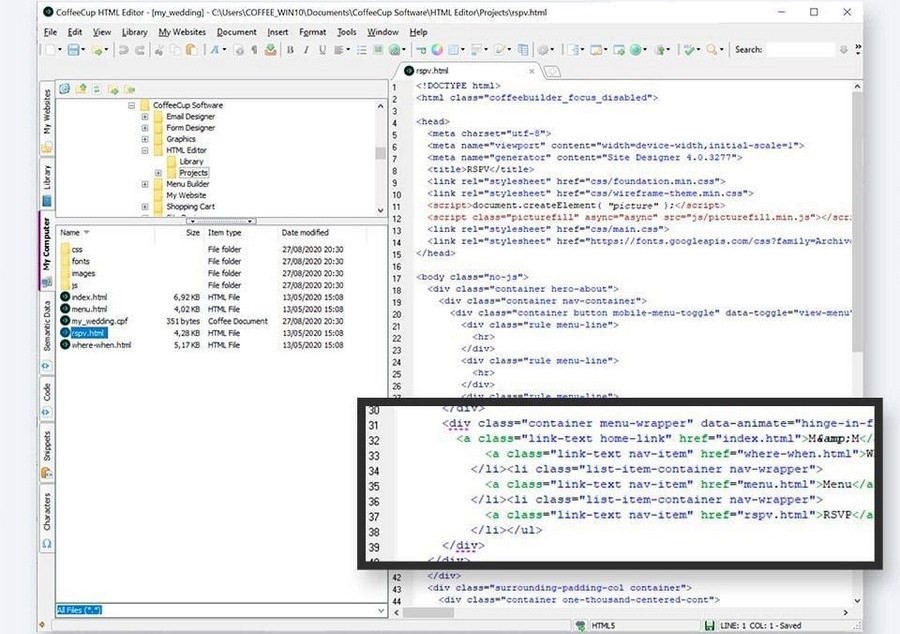Image resolution: width=900 pixels, height=634 pixels.
Task: Open the Snippets side tab
Action: point(47,454)
